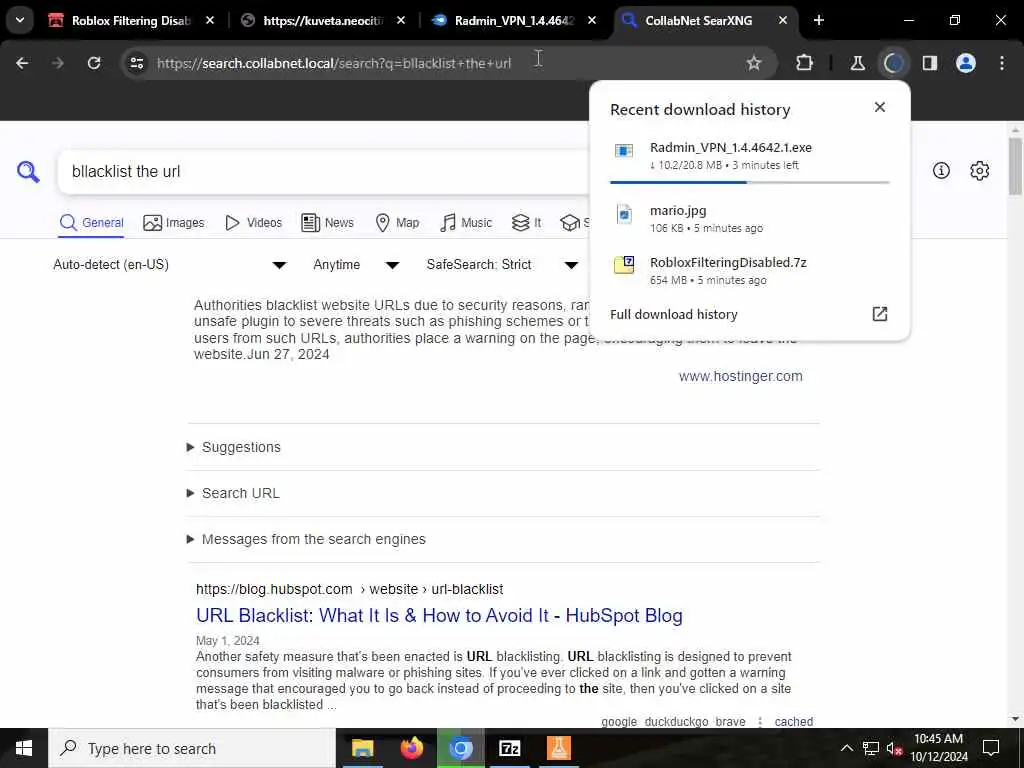The width and height of the screenshot is (1024, 768).
Task: Open the Anytime time range dropdown
Action: [x=356, y=264]
